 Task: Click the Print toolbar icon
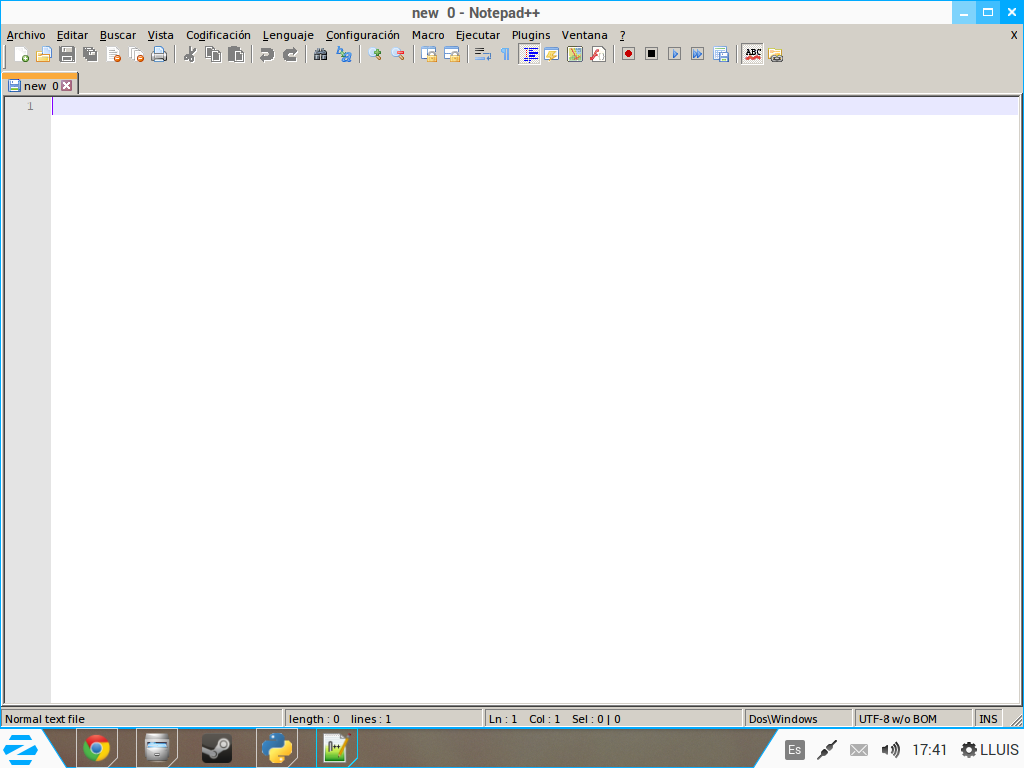click(x=160, y=54)
